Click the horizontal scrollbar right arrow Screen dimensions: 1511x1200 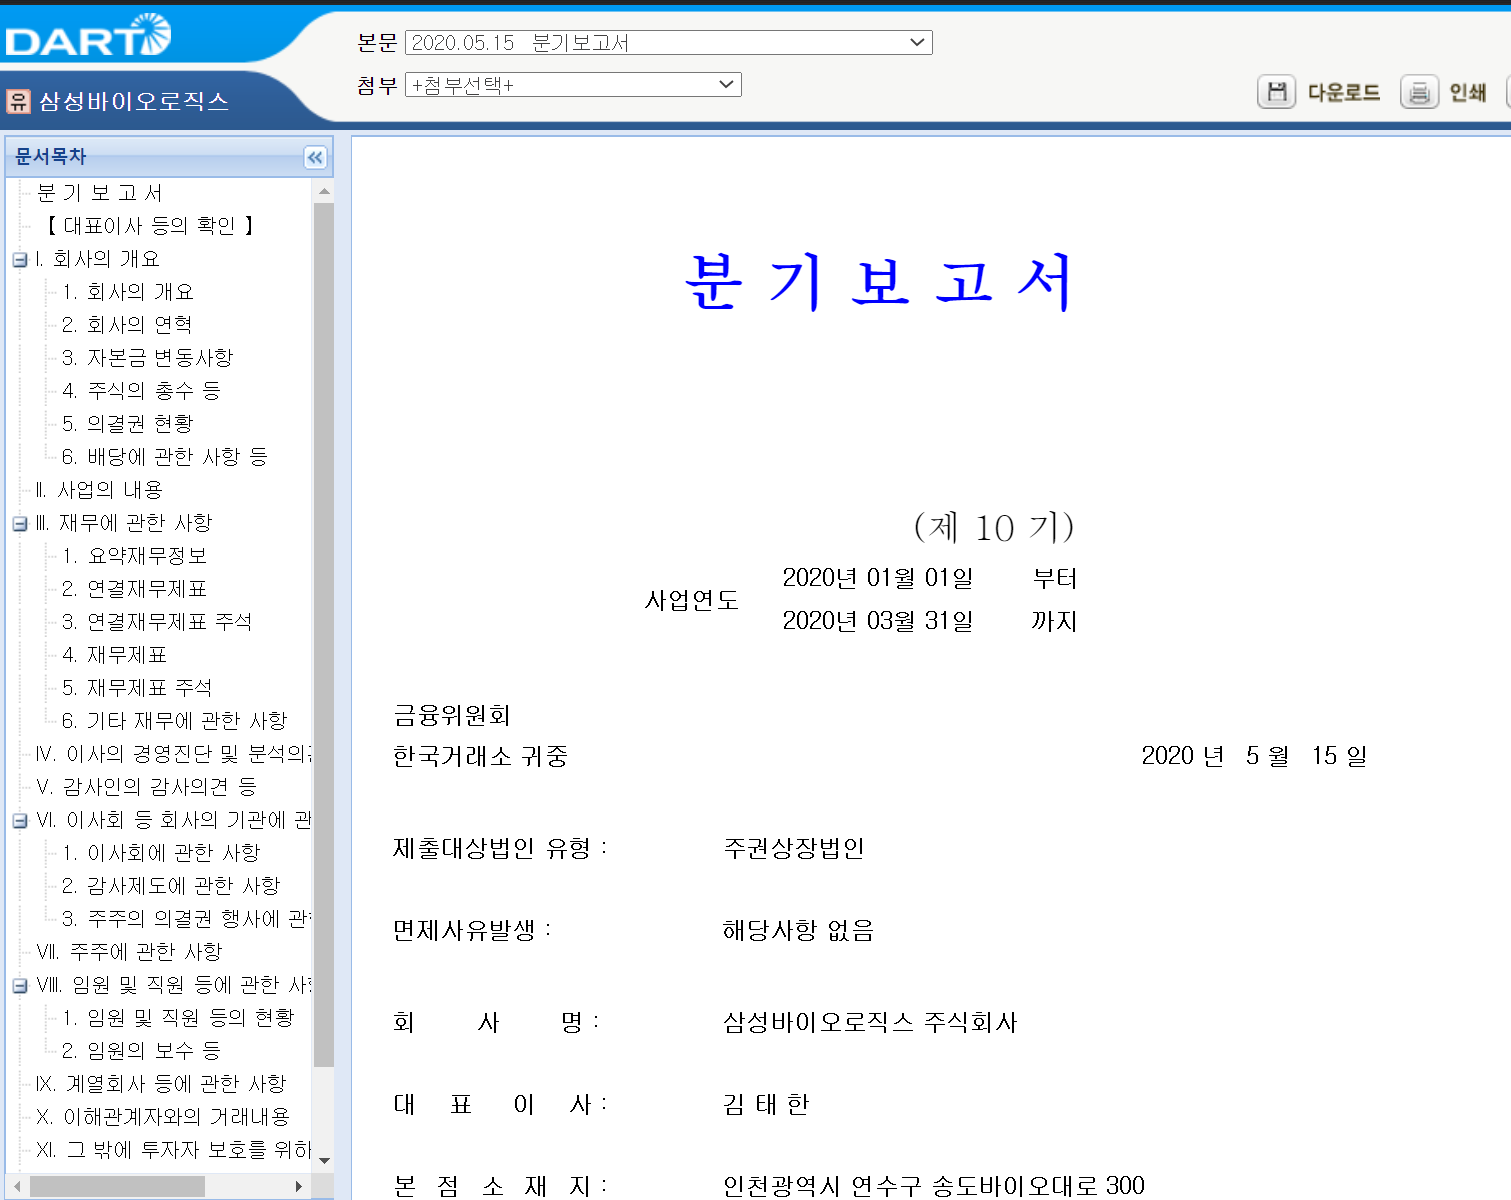point(299,1186)
